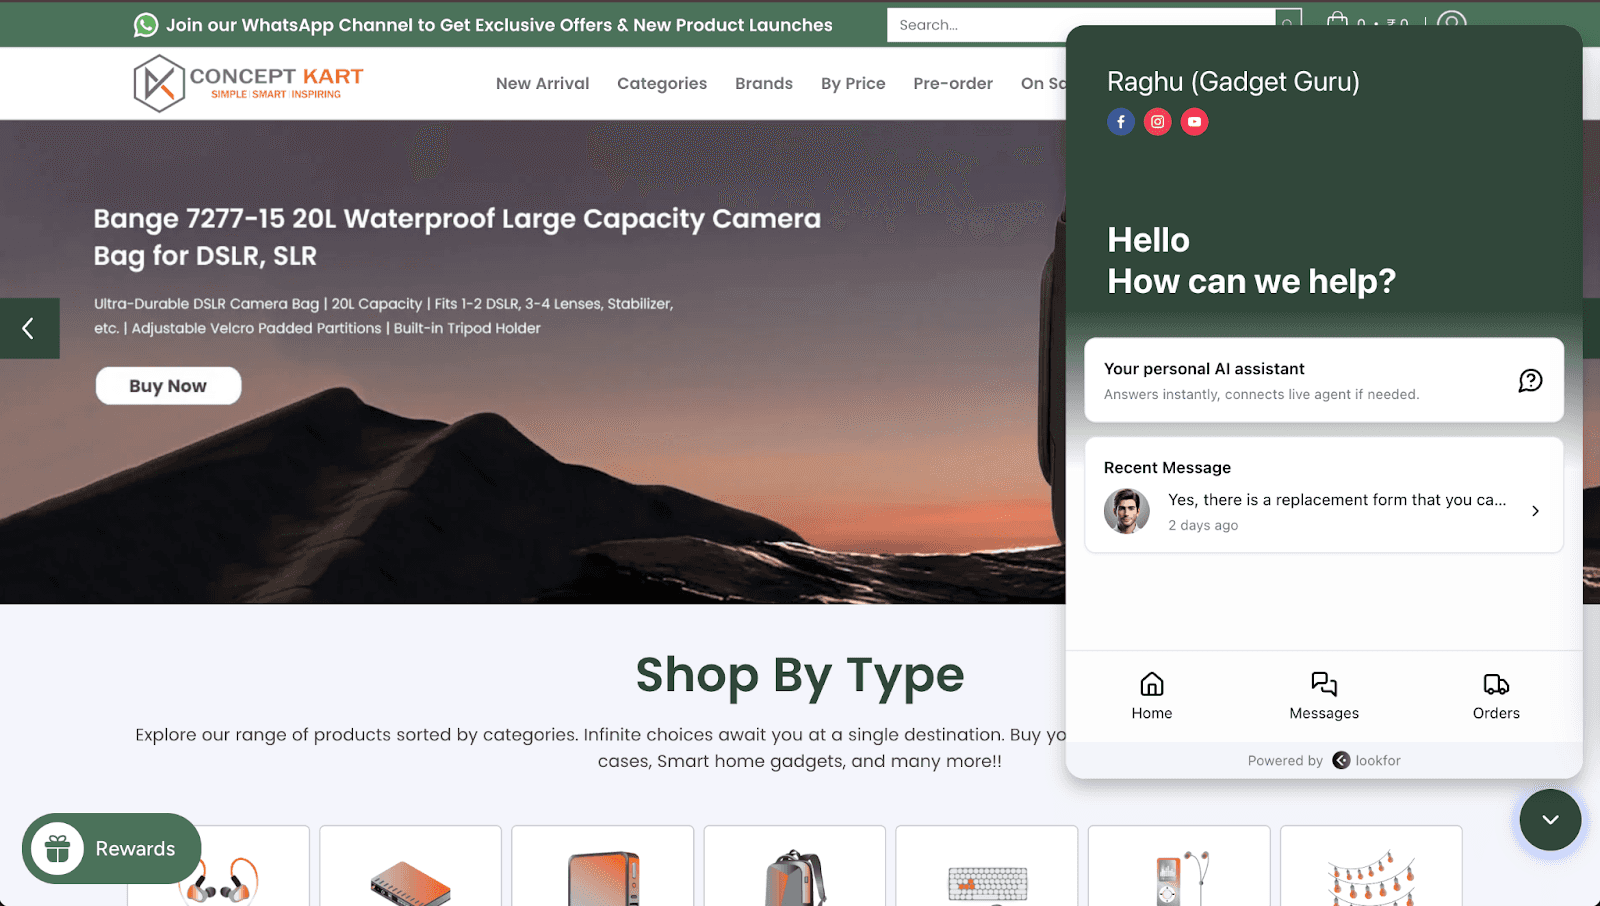Image resolution: width=1600 pixels, height=906 pixels.
Task: Collapse the chat widget with round chevron button
Action: point(1550,820)
